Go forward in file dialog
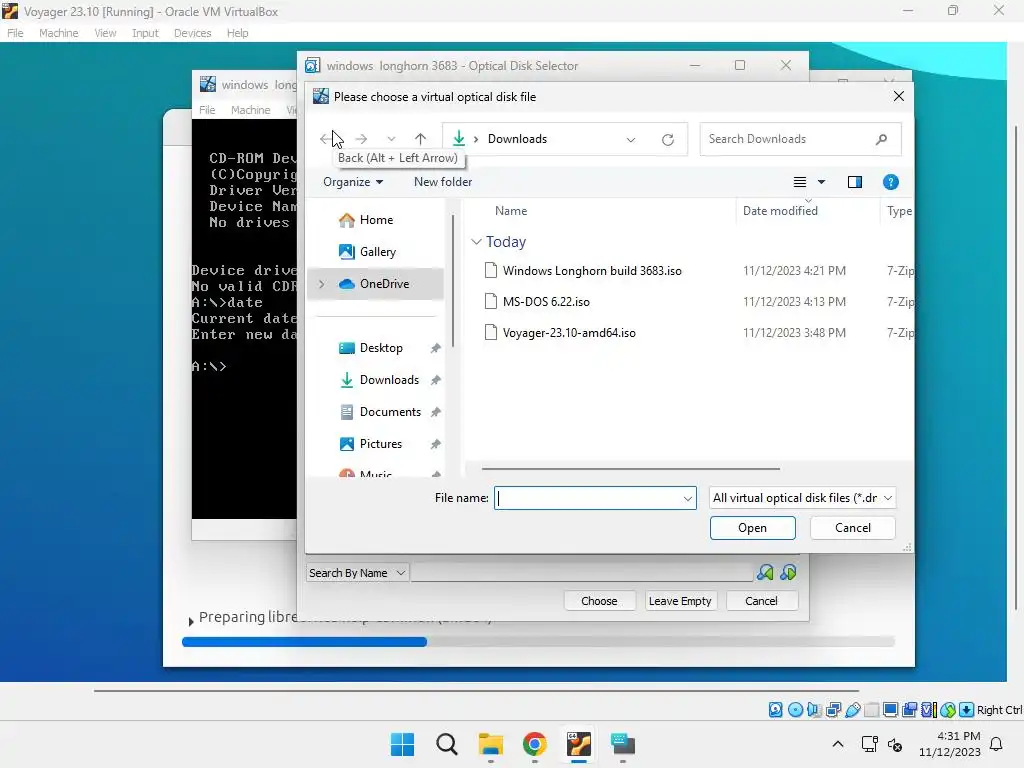 [361, 139]
